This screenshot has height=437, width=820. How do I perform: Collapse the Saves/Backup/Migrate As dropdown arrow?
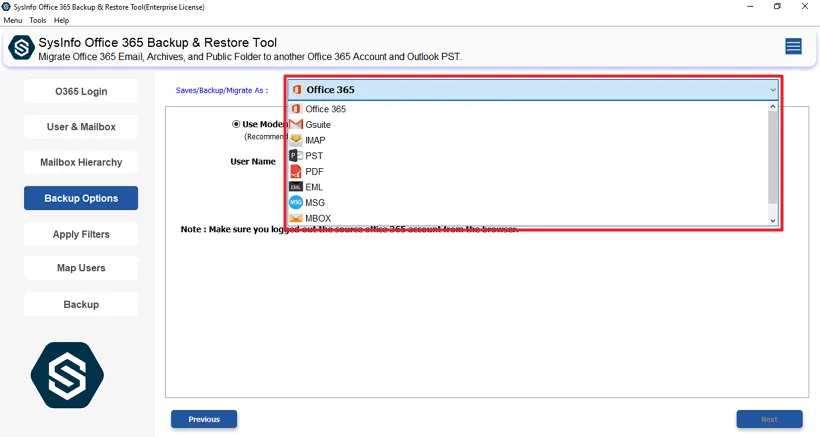point(773,90)
